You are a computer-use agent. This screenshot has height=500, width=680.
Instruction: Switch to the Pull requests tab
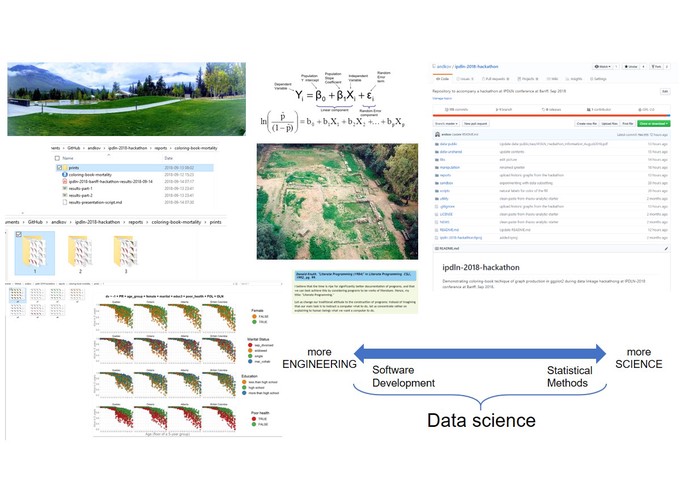pyautogui.click(x=493, y=76)
